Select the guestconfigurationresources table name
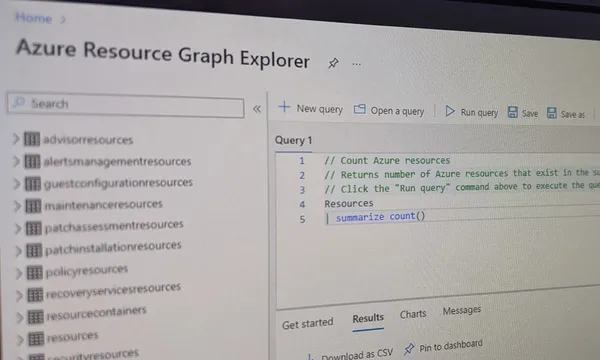Screen dimensions: 600x360 click(119, 183)
